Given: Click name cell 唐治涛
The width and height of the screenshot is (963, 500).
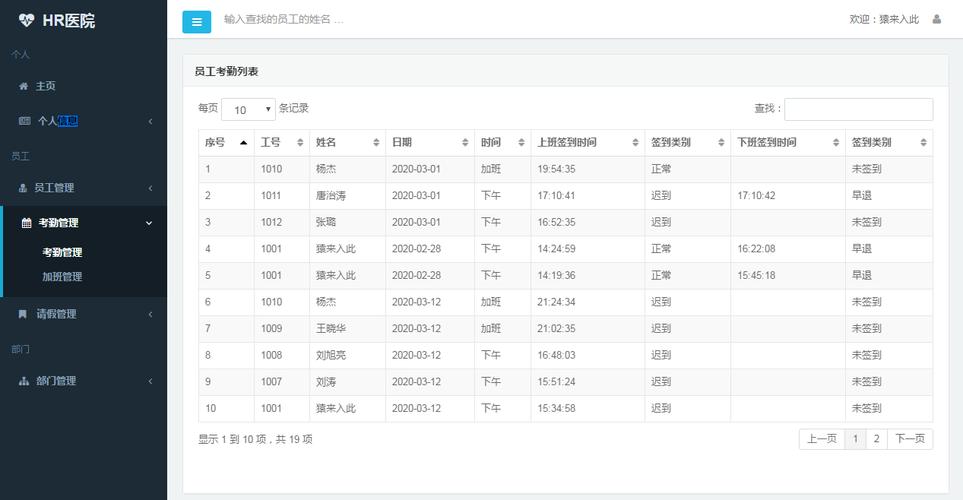Looking at the screenshot, I should point(331,195).
